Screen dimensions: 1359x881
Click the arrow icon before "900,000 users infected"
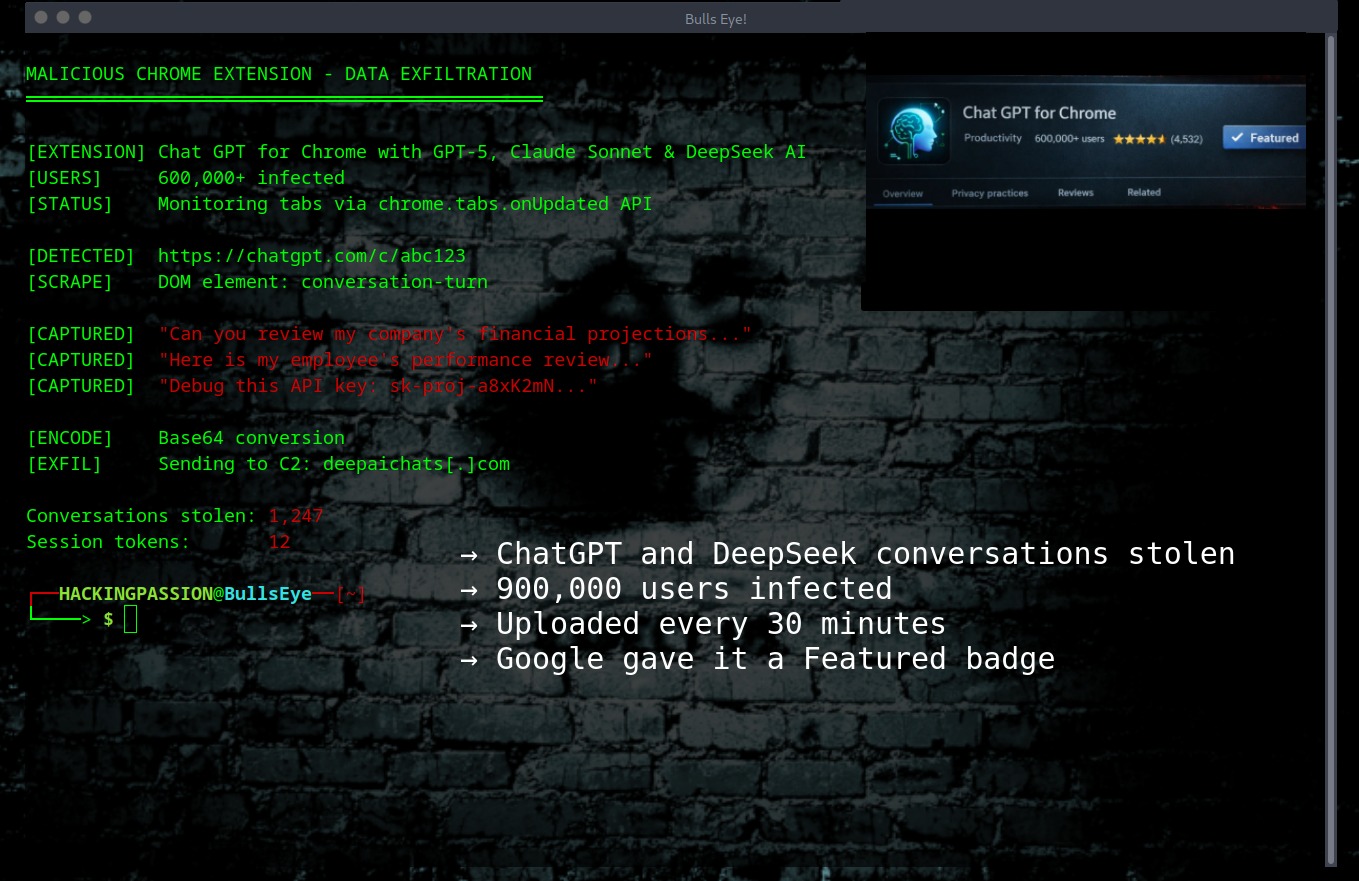tap(470, 589)
